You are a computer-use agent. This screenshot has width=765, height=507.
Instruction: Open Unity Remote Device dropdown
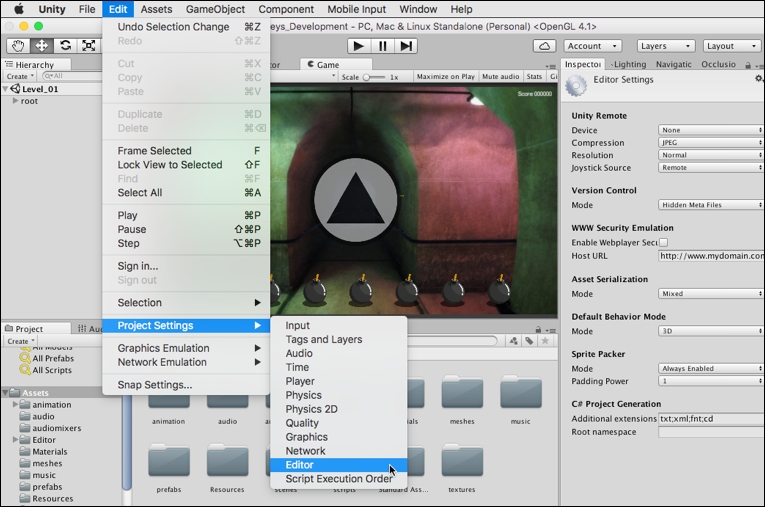point(710,130)
